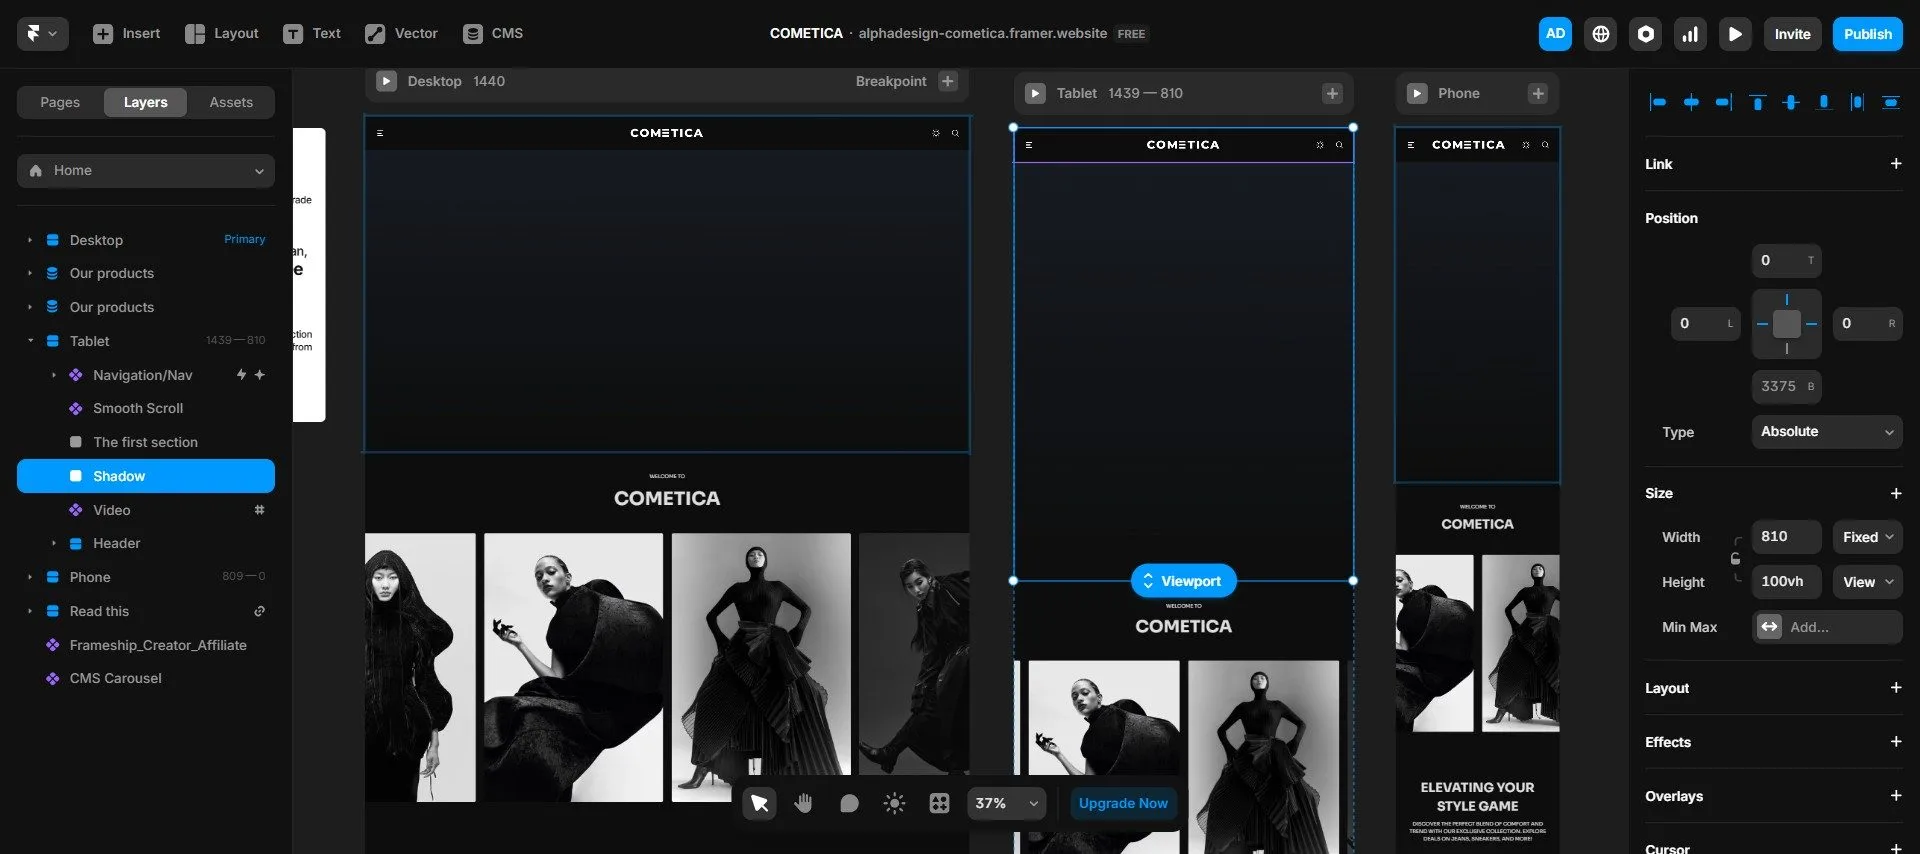This screenshot has width=1920, height=854.
Task: Click the Publish button
Action: click(1867, 34)
